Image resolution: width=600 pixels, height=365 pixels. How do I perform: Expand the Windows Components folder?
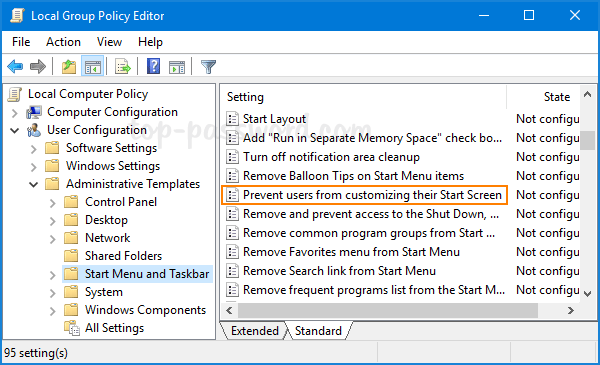(52, 311)
